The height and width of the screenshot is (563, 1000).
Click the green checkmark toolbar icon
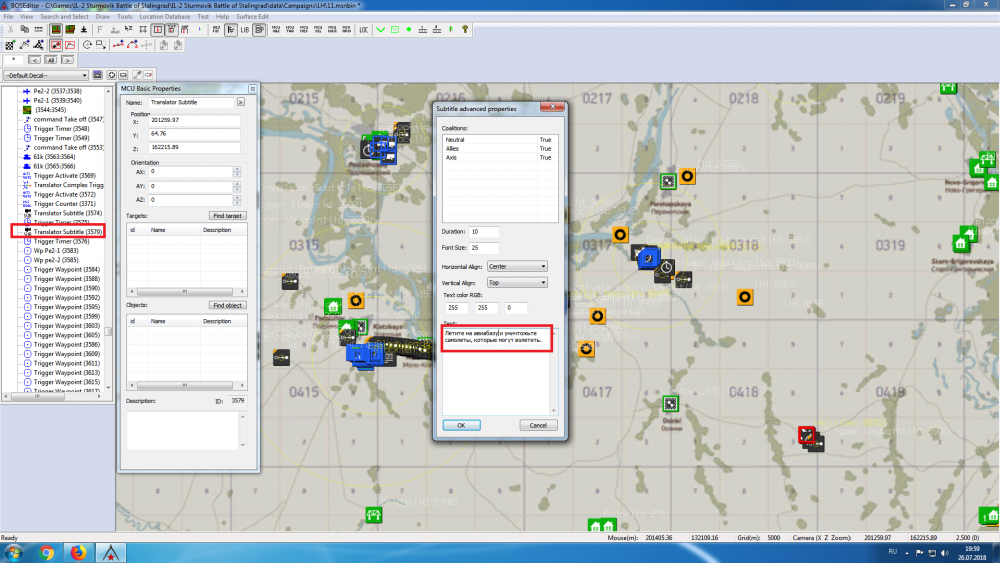(380, 30)
